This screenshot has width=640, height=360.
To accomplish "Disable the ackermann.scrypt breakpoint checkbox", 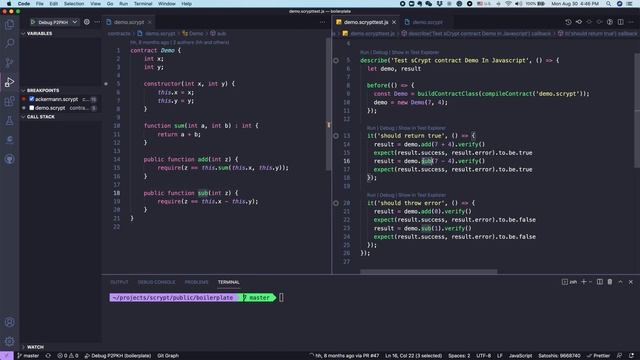I will (31, 99).
